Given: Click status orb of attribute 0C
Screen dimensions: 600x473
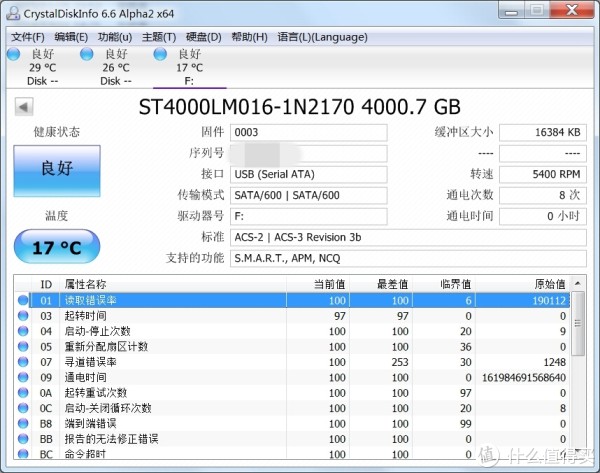Looking at the screenshot, I should click(x=23, y=408).
